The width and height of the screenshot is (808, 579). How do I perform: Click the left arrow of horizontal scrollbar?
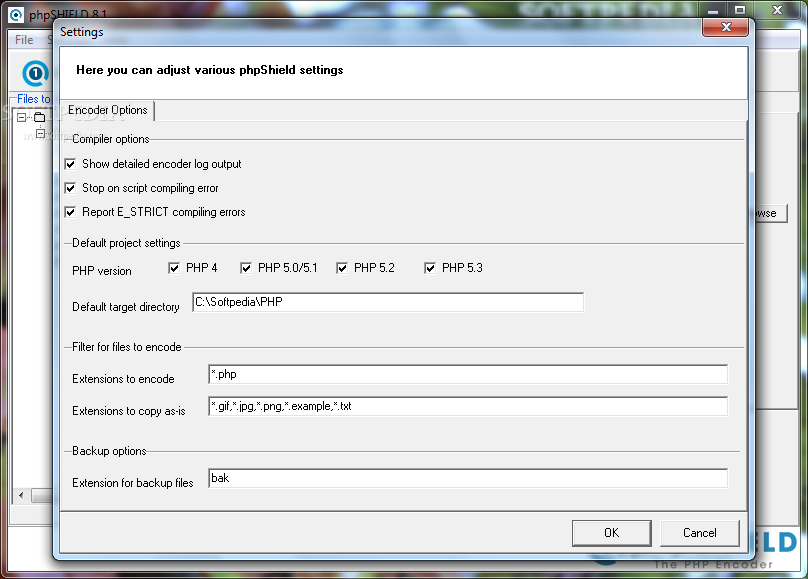pyautogui.click(x=21, y=496)
